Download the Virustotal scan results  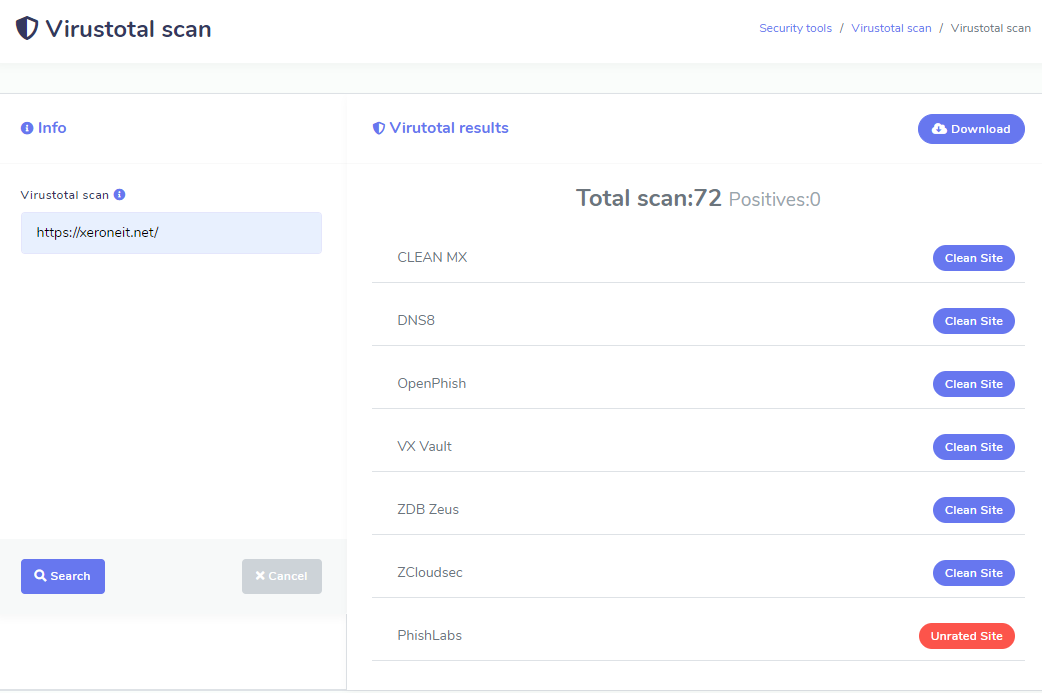[x=970, y=129]
